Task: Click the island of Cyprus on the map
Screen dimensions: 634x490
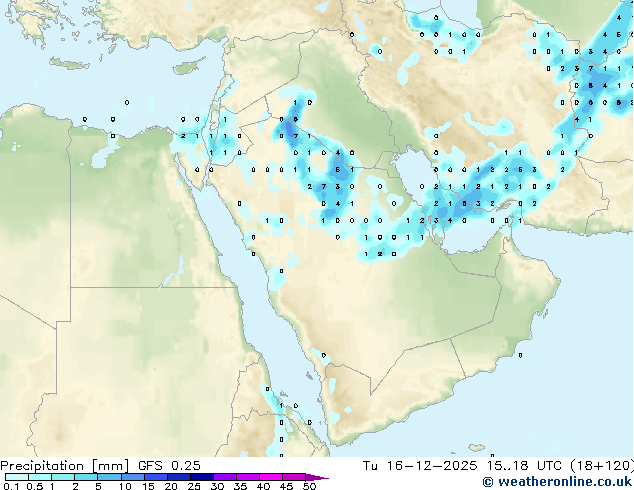Action: pos(188,66)
